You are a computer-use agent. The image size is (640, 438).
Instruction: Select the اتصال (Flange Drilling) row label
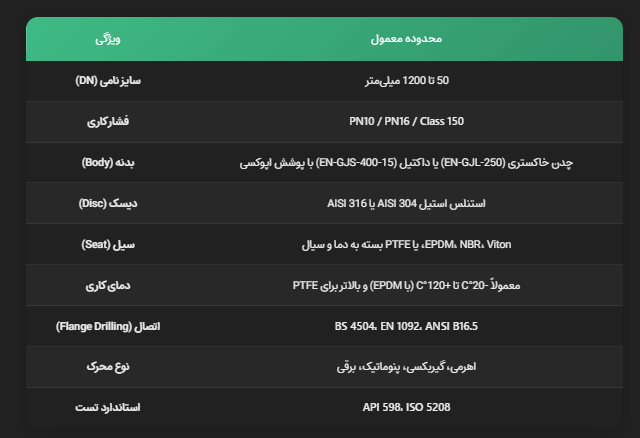point(107,326)
